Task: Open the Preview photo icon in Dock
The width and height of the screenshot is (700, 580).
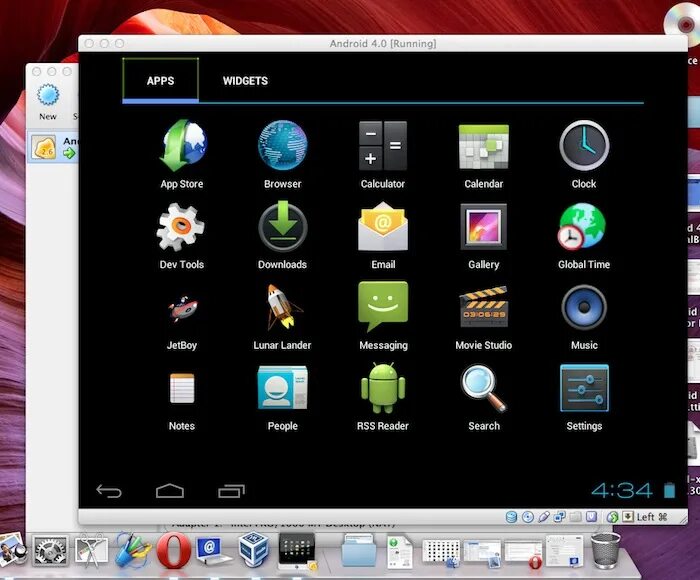Action: pos(11,549)
